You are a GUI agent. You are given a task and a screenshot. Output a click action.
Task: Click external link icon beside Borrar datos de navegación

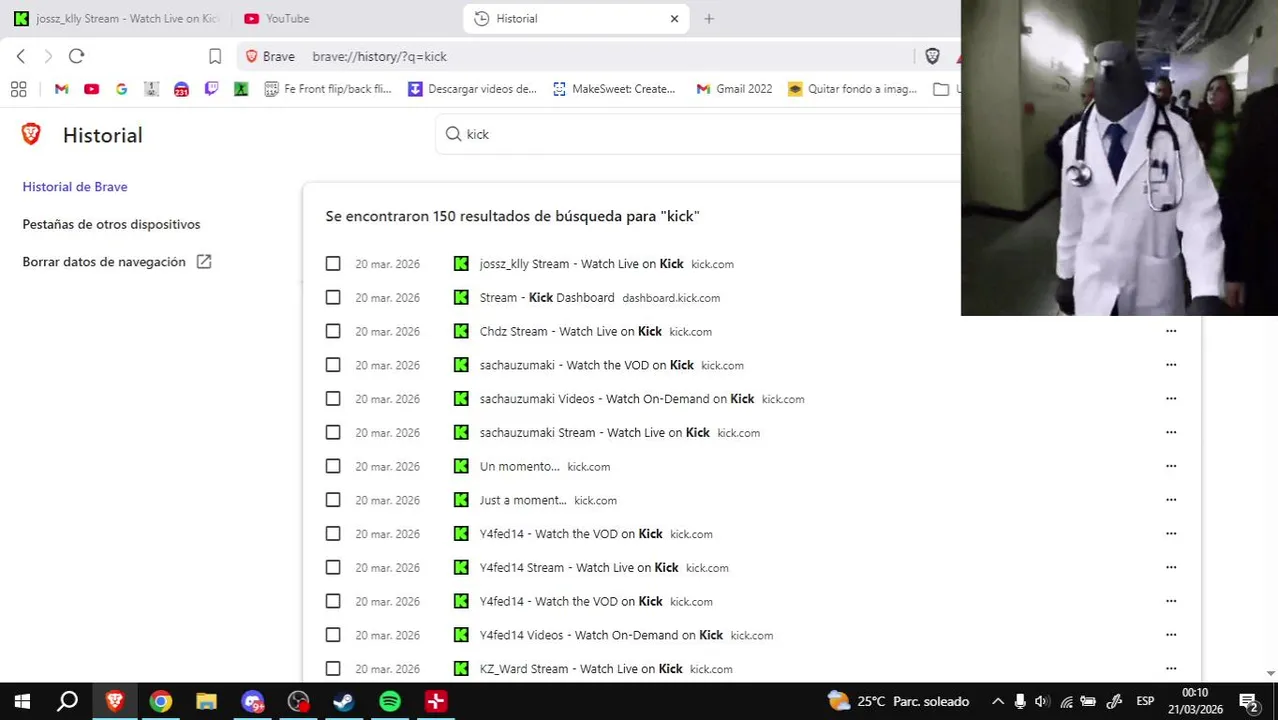click(x=204, y=262)
